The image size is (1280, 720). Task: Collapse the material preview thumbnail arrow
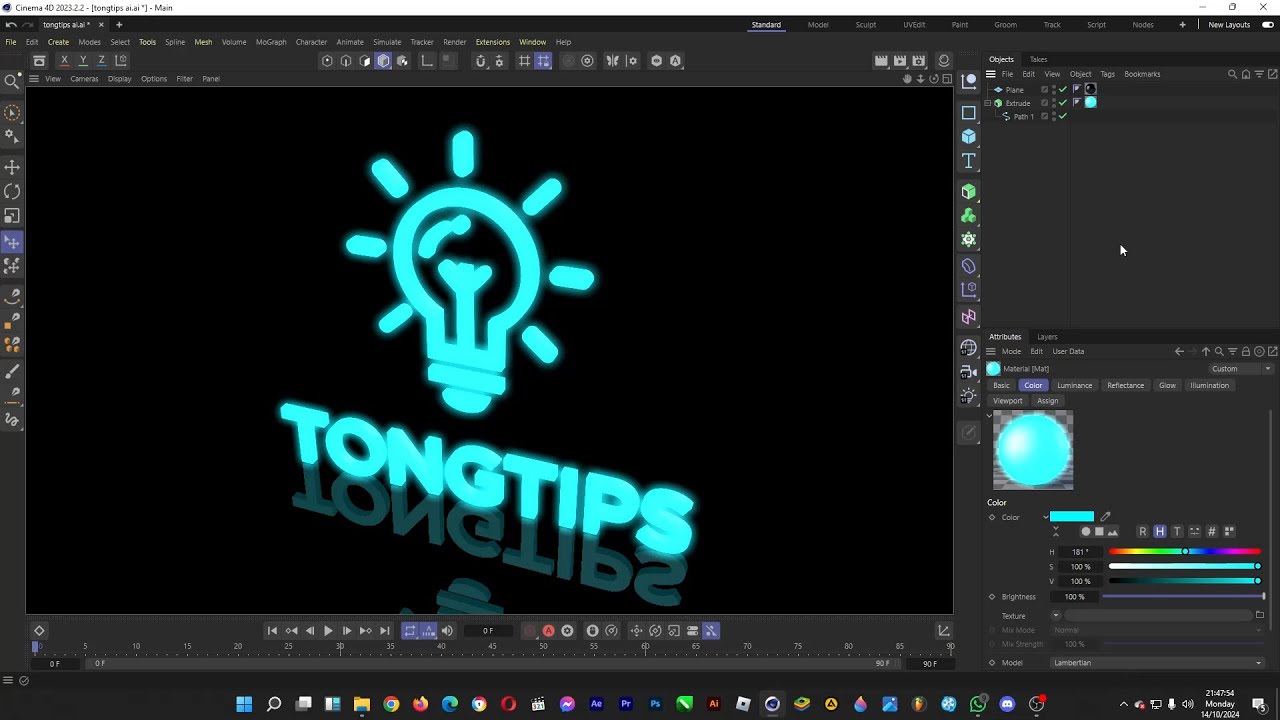[990, 415]
